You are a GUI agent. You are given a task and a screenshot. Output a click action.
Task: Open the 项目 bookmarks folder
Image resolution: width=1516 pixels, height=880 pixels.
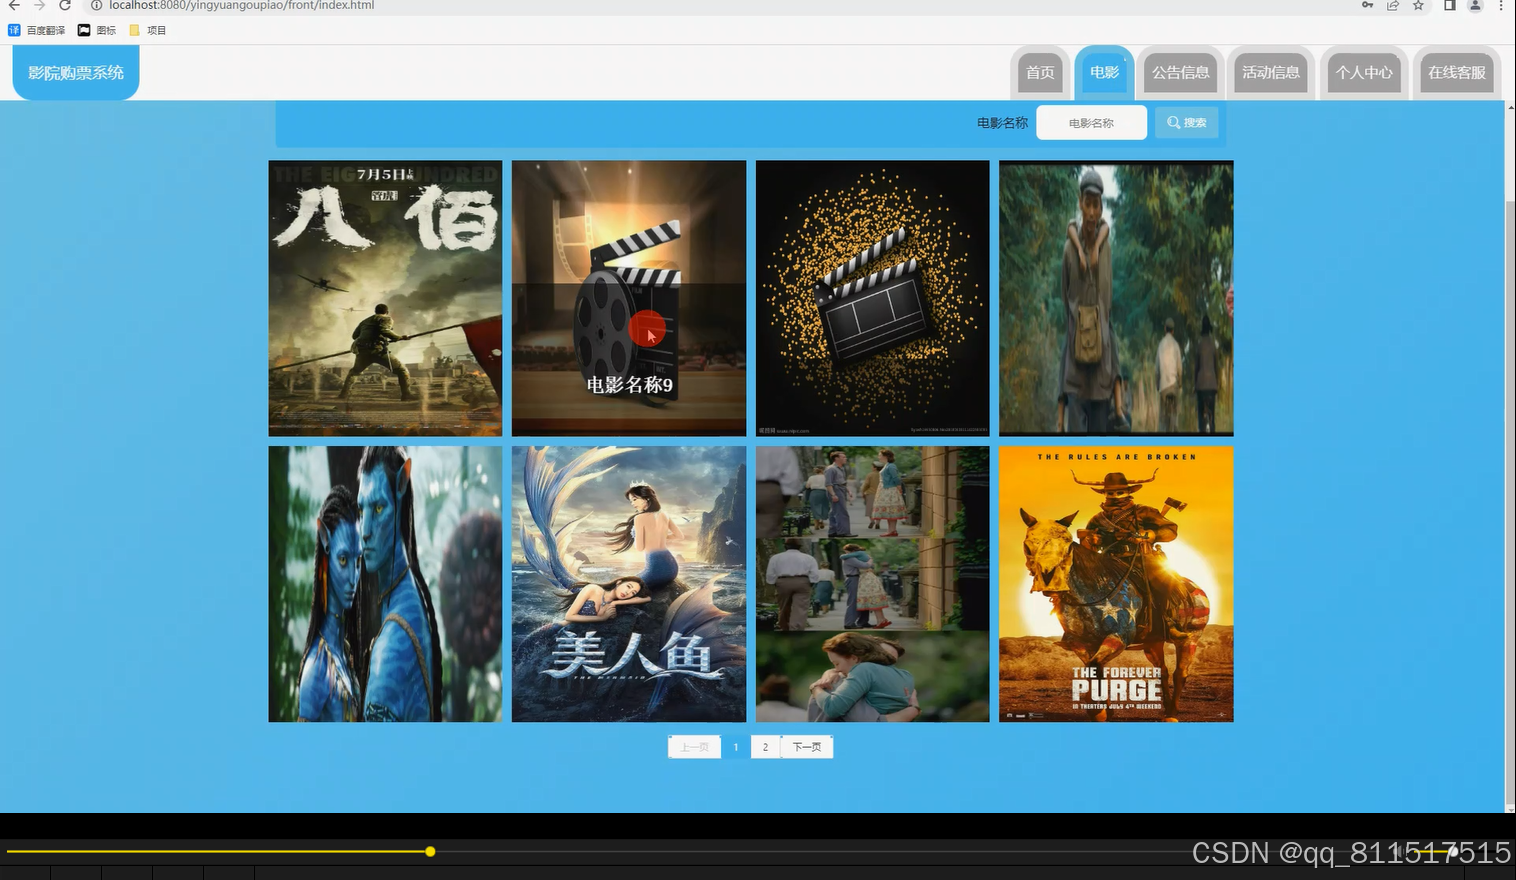[x=148, y=30]
